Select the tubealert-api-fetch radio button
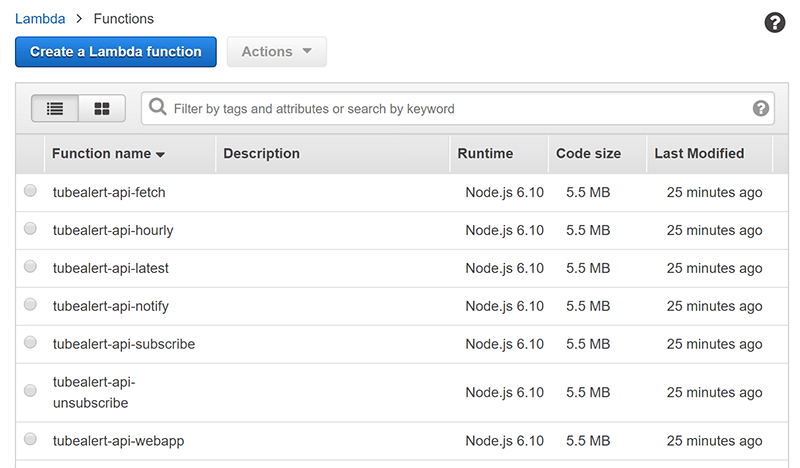This screenshot has height=468, width=800. (x=31, y=191)
